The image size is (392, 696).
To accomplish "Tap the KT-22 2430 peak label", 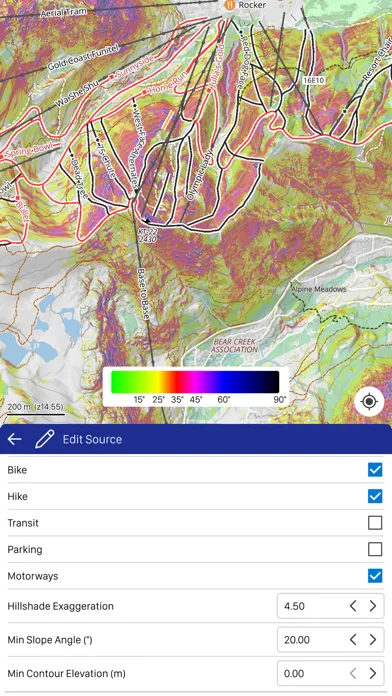I will 147,235.
